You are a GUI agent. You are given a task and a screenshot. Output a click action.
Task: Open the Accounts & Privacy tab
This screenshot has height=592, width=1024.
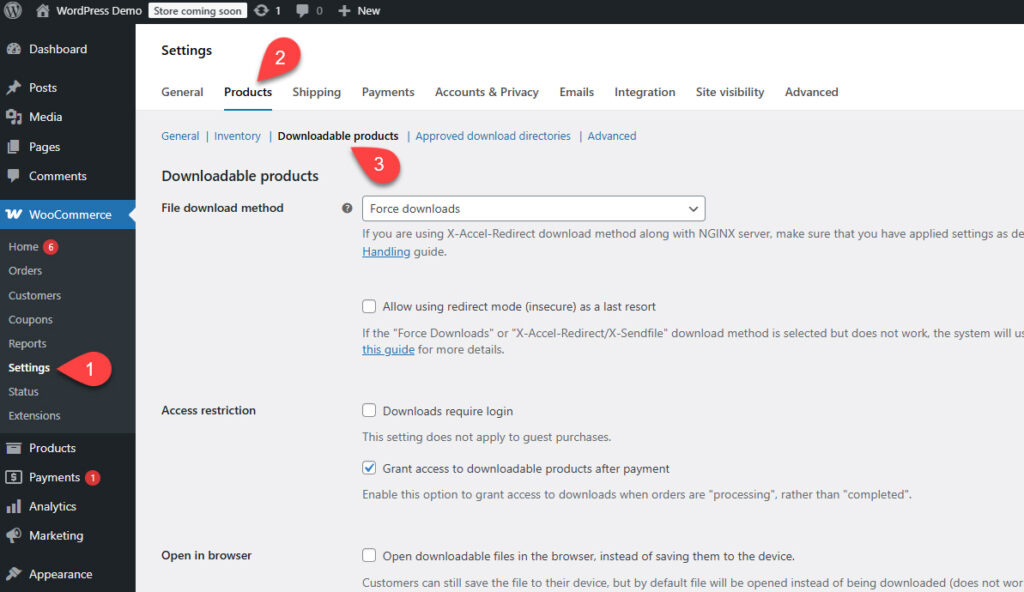[487, 92]
